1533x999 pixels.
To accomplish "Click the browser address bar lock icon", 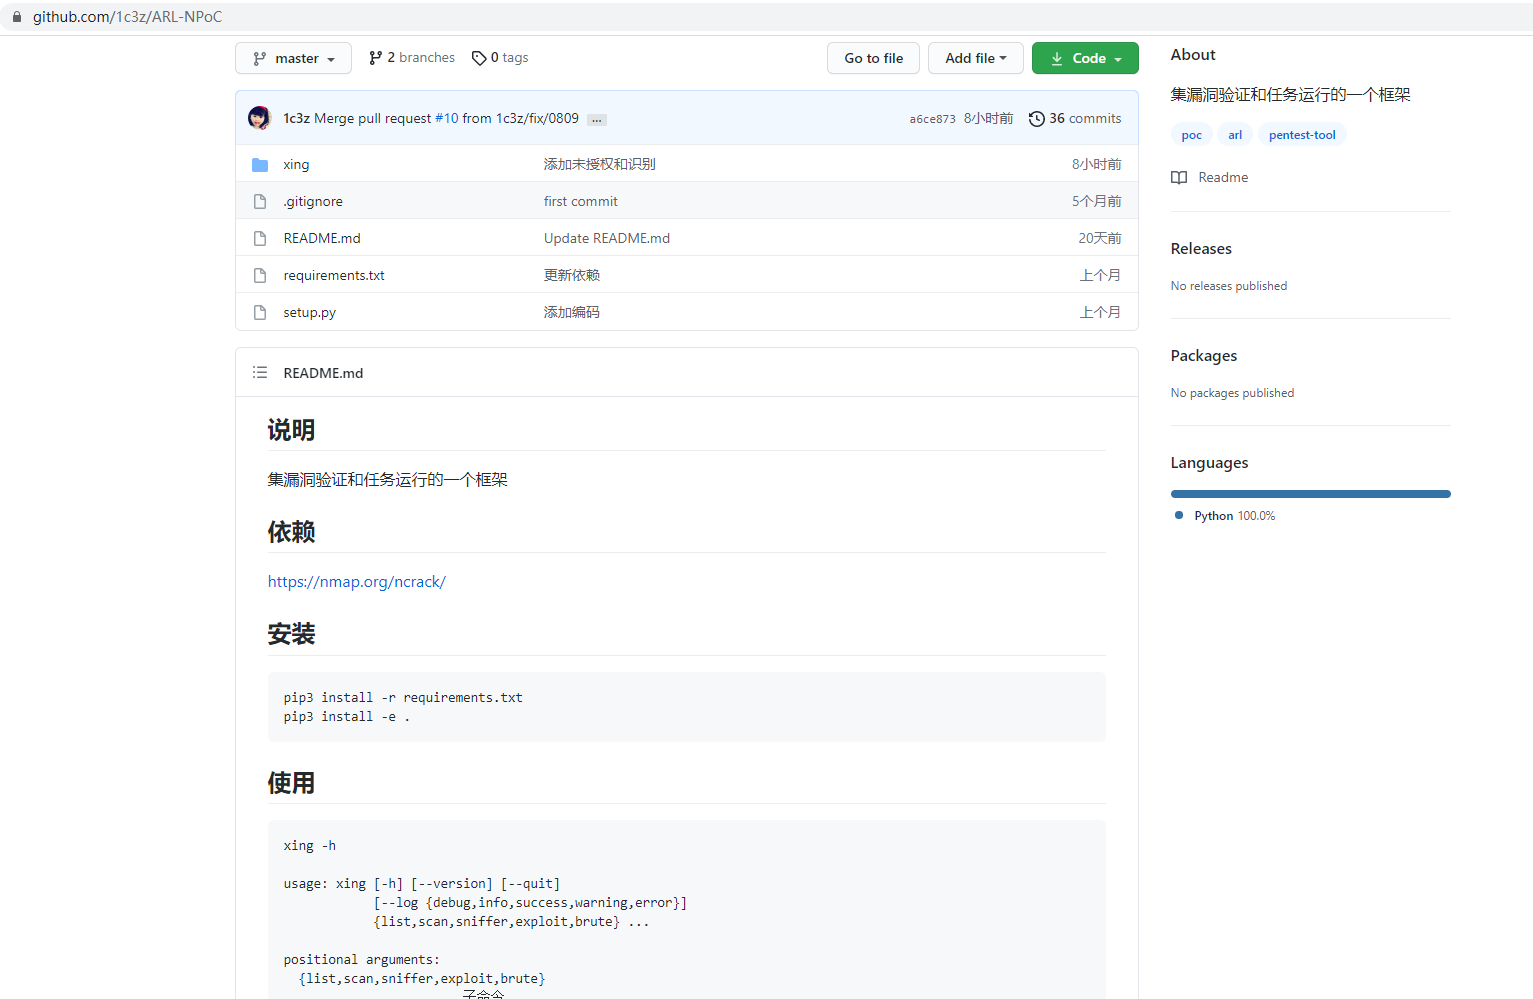I will 17,17.
